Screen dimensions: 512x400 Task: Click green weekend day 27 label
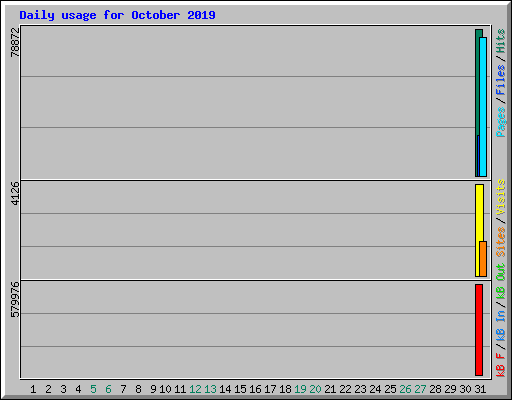420,389
